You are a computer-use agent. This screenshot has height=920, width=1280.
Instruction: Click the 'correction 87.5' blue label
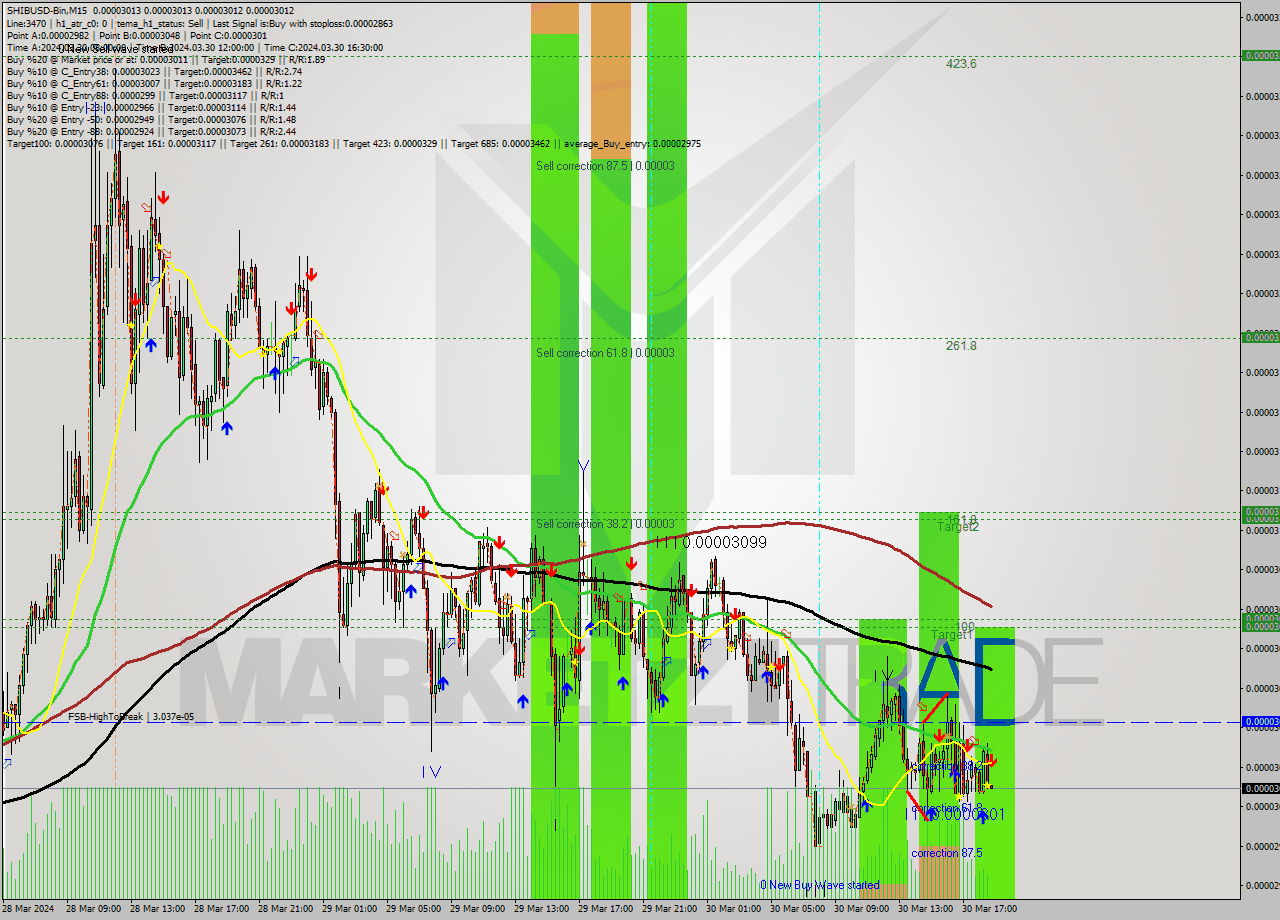click(x=947, y=853)
